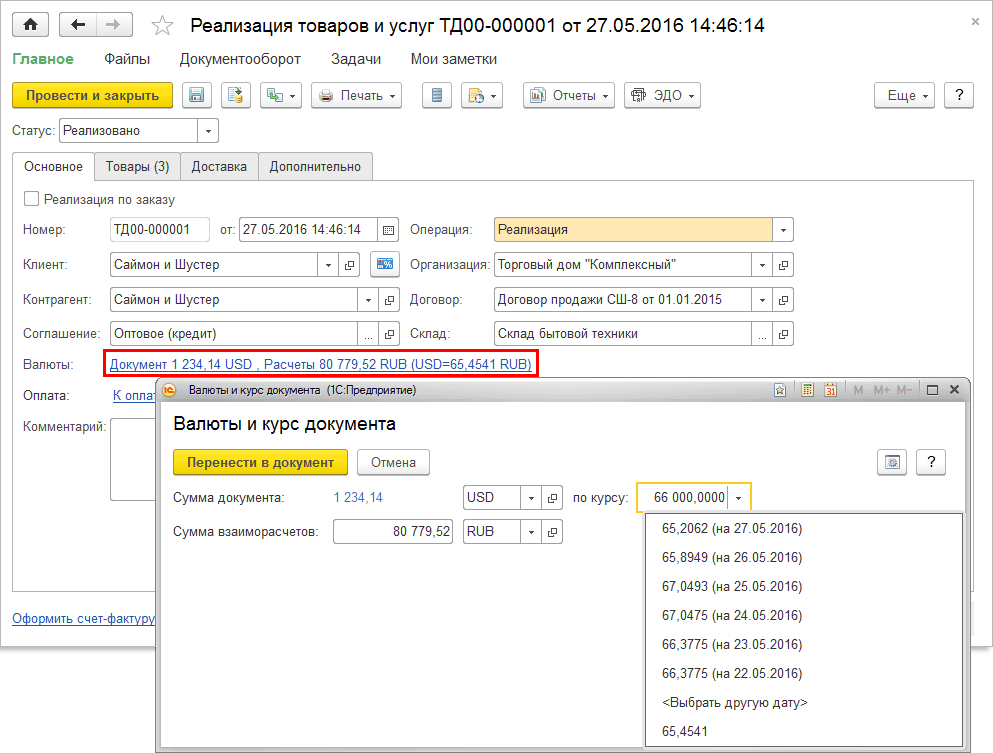
Task: Open the create-based-on dropdown icon
Action: (x=281, y=96)
